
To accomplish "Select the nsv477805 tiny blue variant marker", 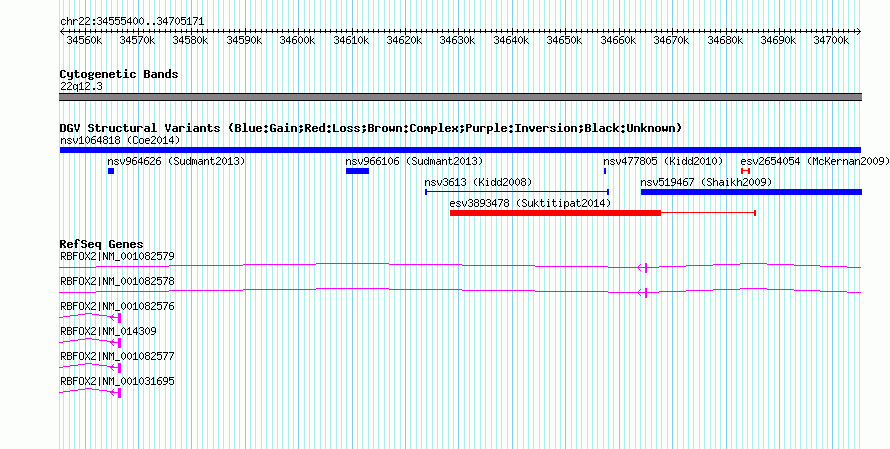I will 605,171.
